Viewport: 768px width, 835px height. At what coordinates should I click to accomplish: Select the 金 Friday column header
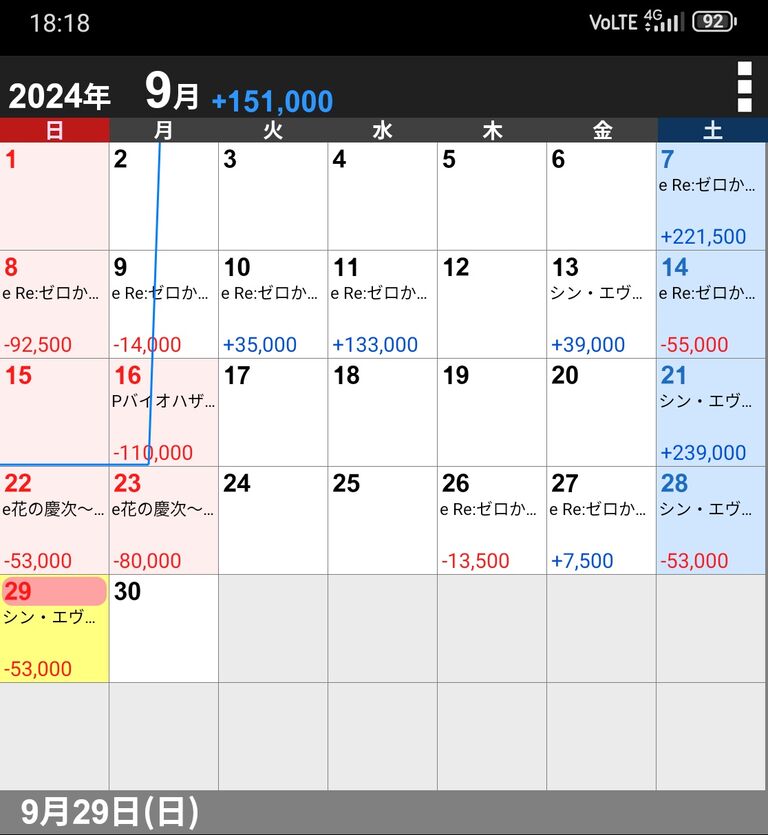[x=602, y=130]
